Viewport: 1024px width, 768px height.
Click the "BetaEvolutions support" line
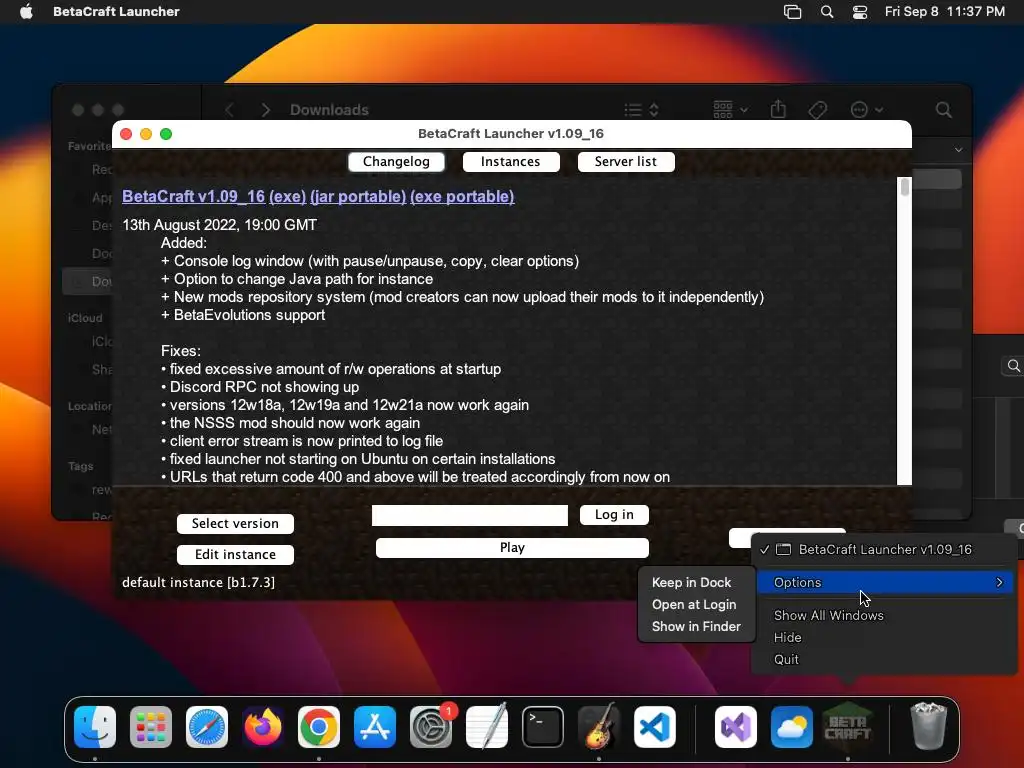point(243,315)
